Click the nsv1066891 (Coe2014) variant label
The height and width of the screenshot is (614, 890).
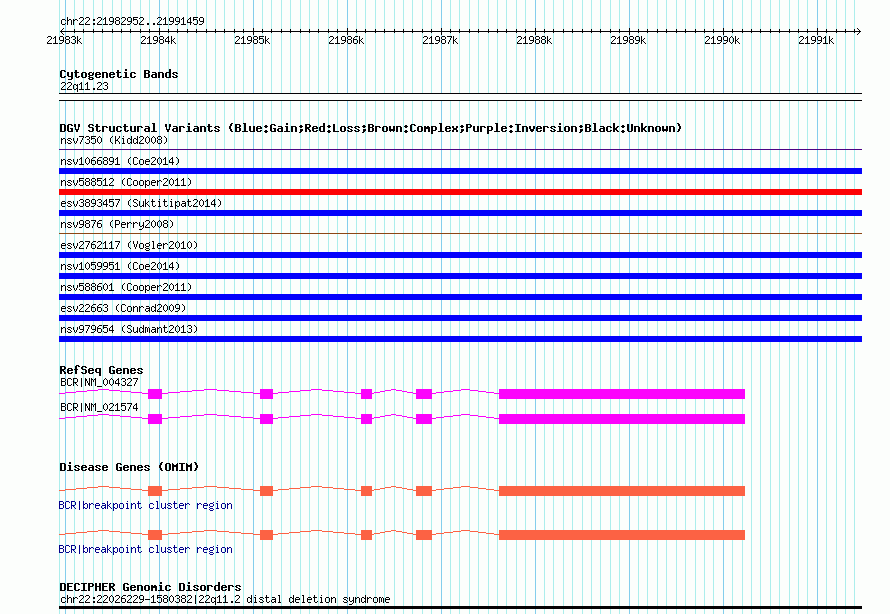coord(120,161)
